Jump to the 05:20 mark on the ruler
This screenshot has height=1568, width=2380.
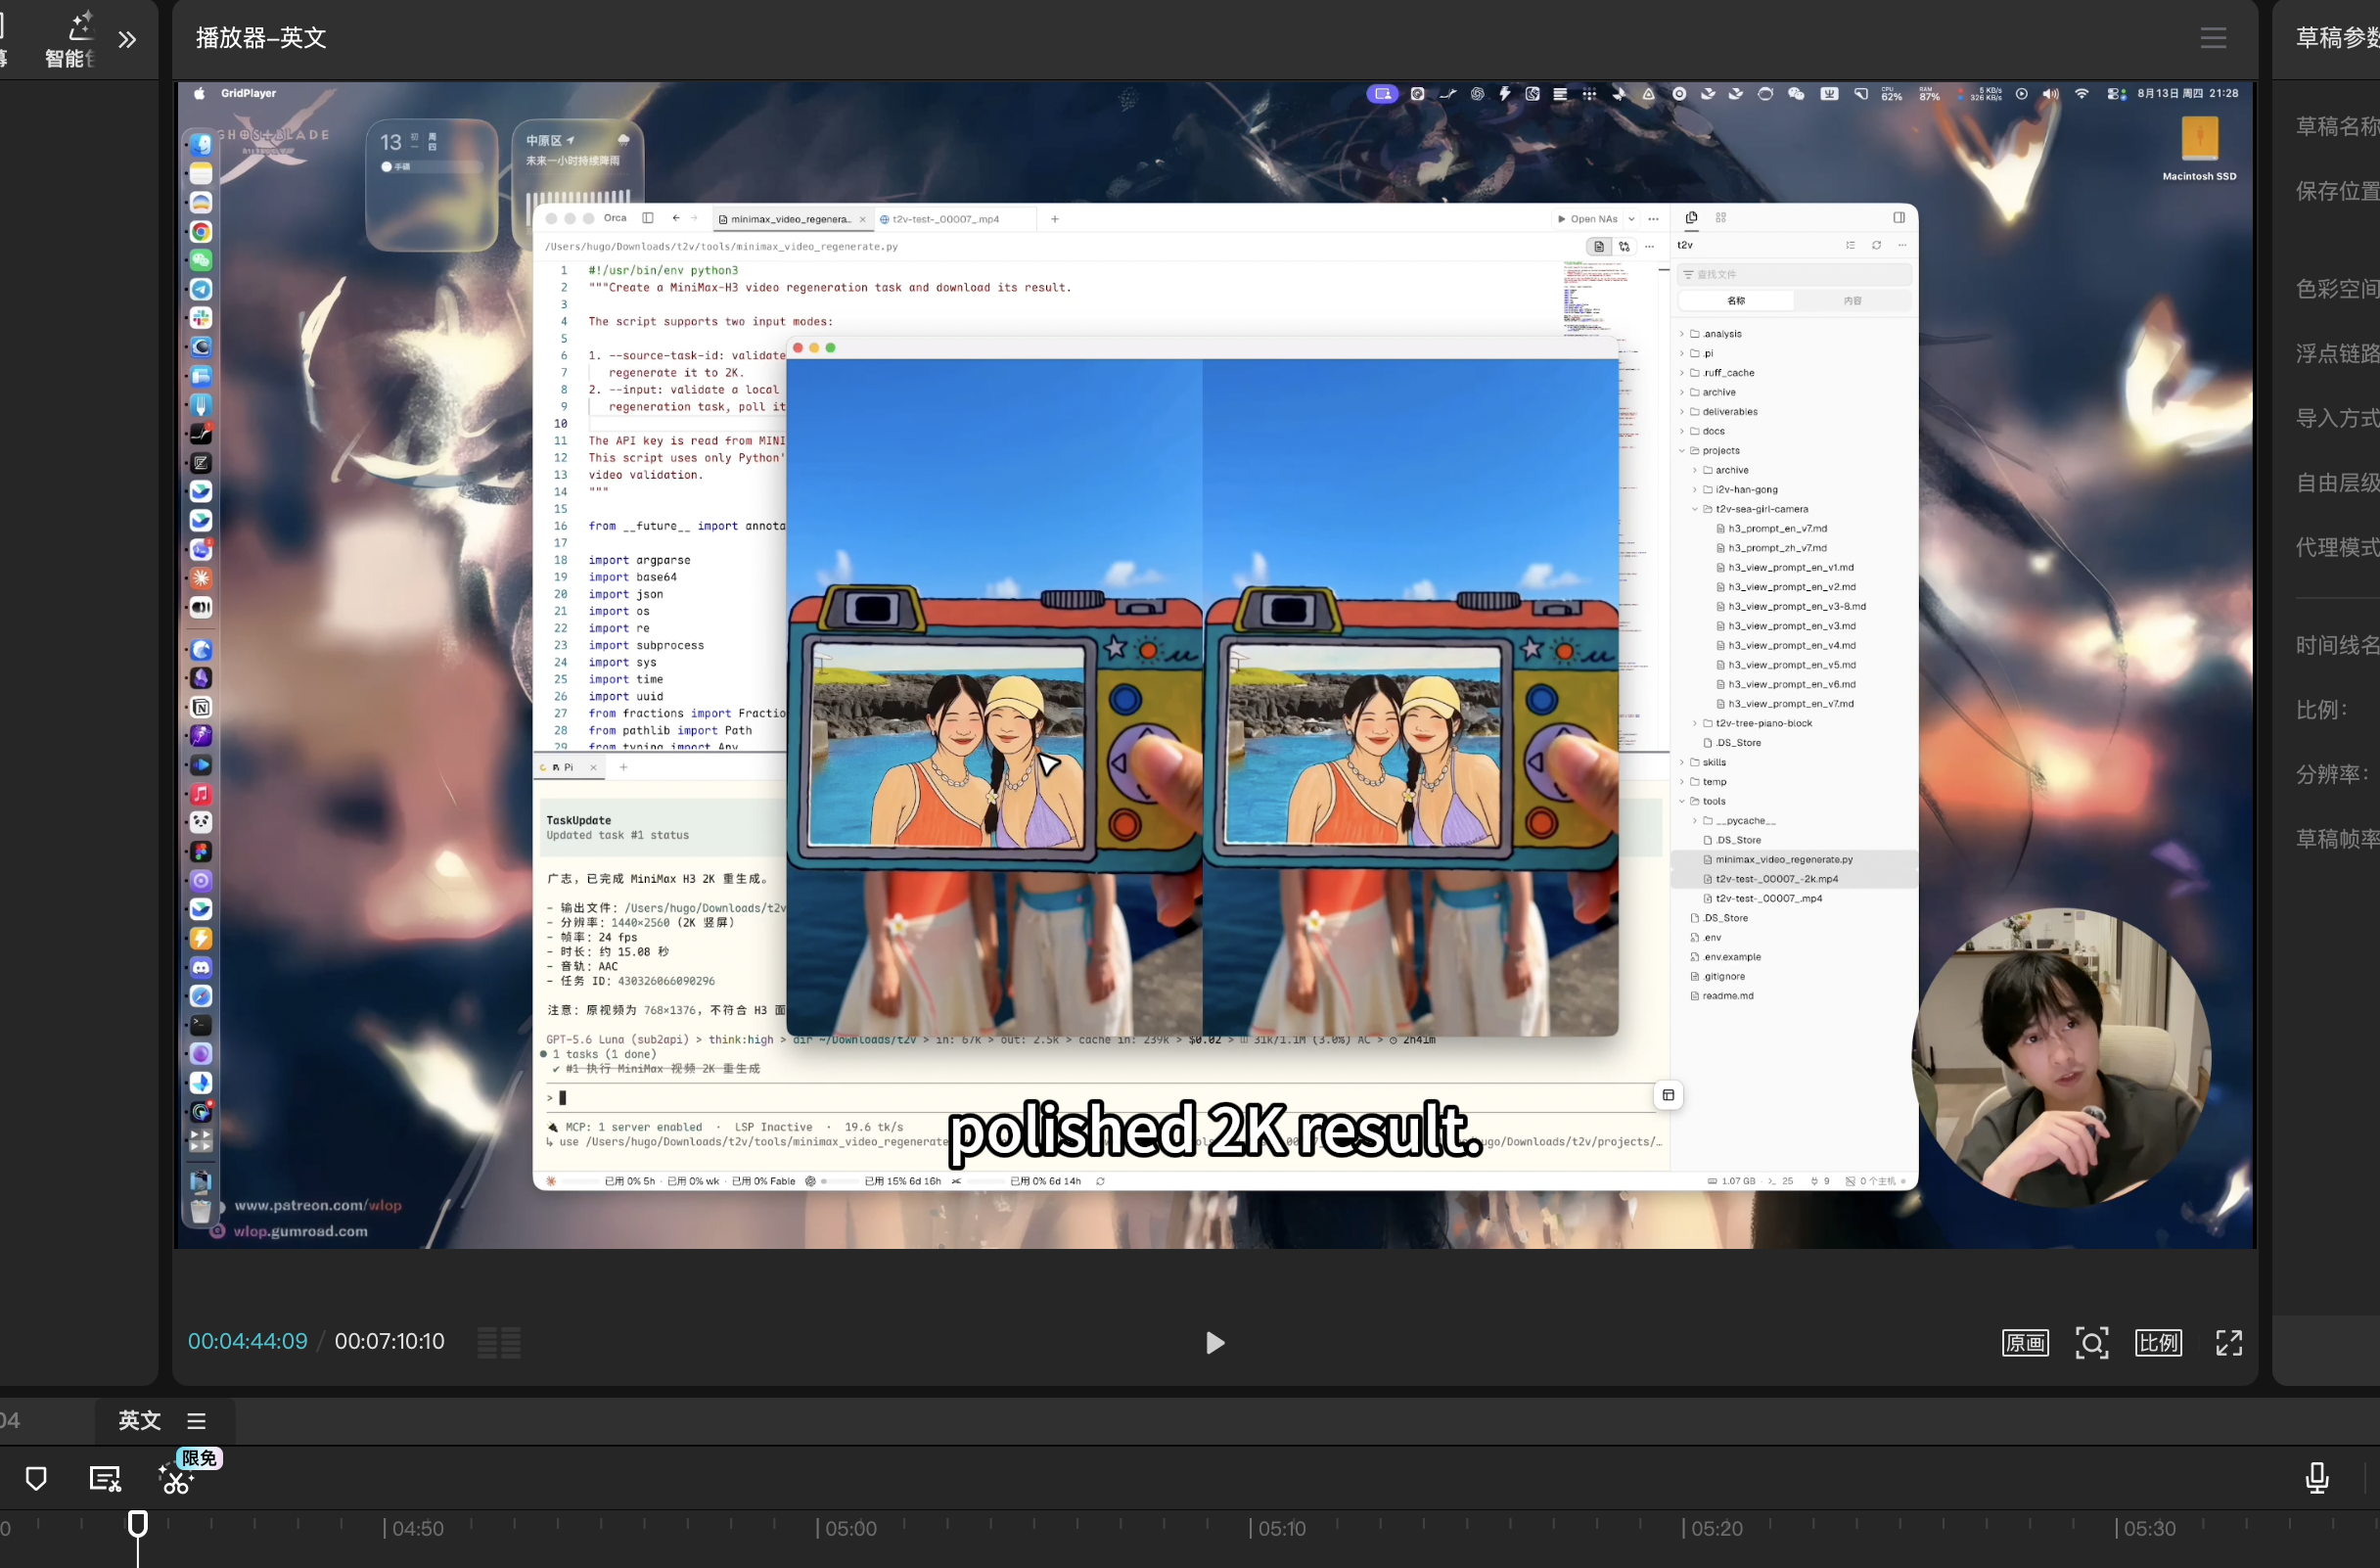(1716, 1528)
